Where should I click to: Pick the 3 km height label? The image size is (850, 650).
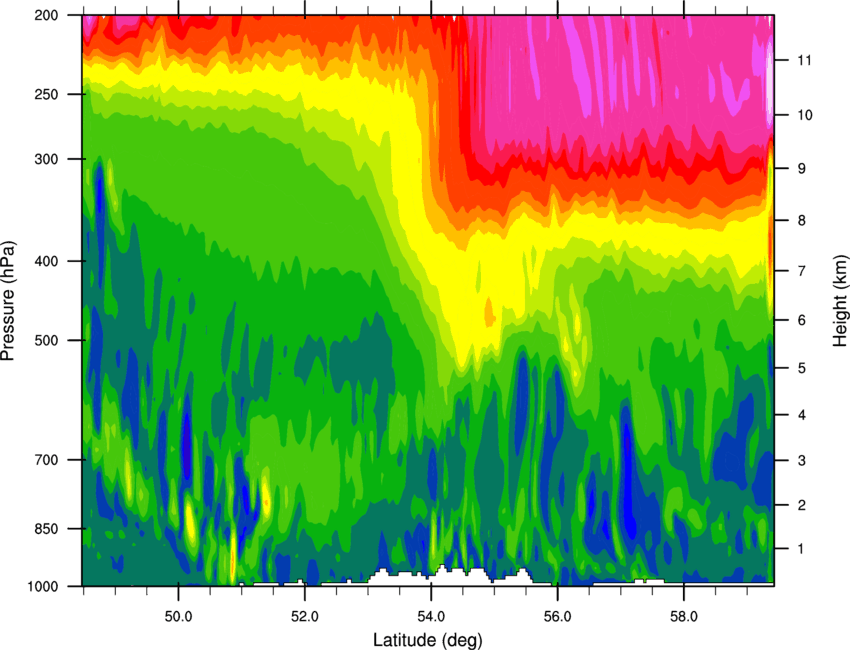tap(802, 460)
